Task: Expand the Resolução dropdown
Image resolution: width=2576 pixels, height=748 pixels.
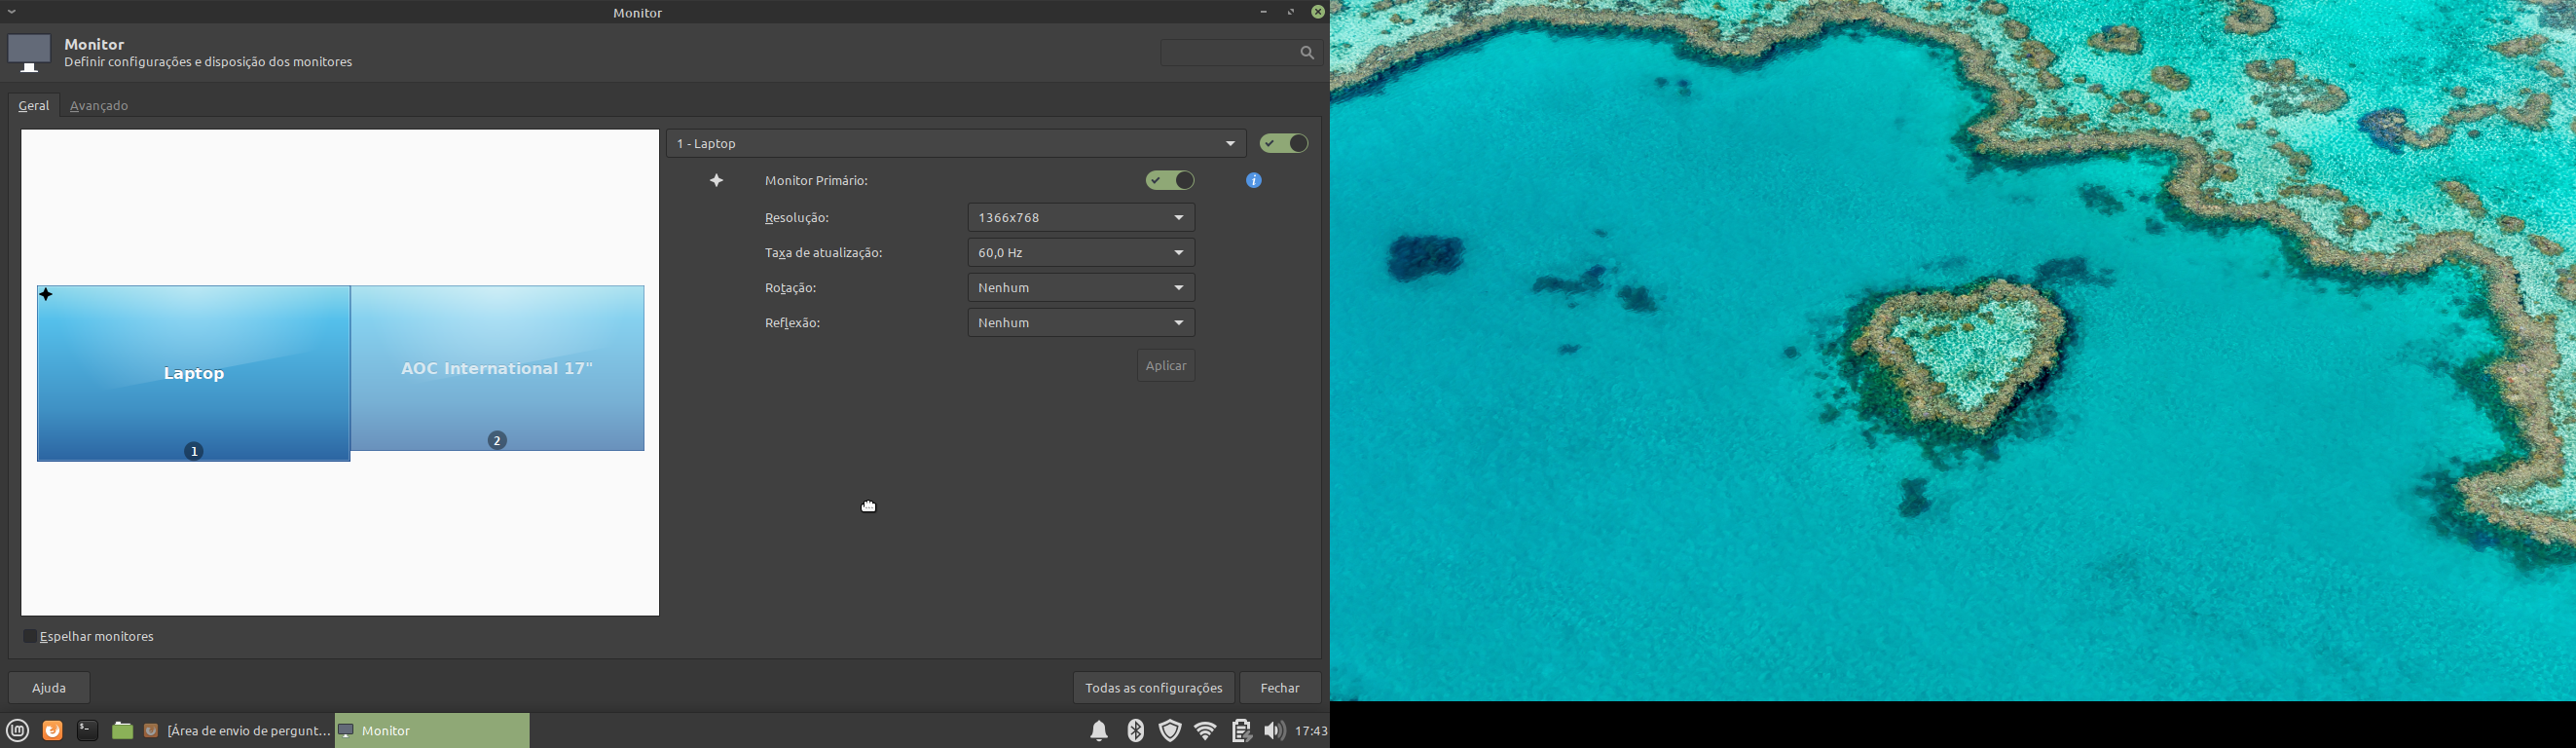Action: pos(1081,218)
